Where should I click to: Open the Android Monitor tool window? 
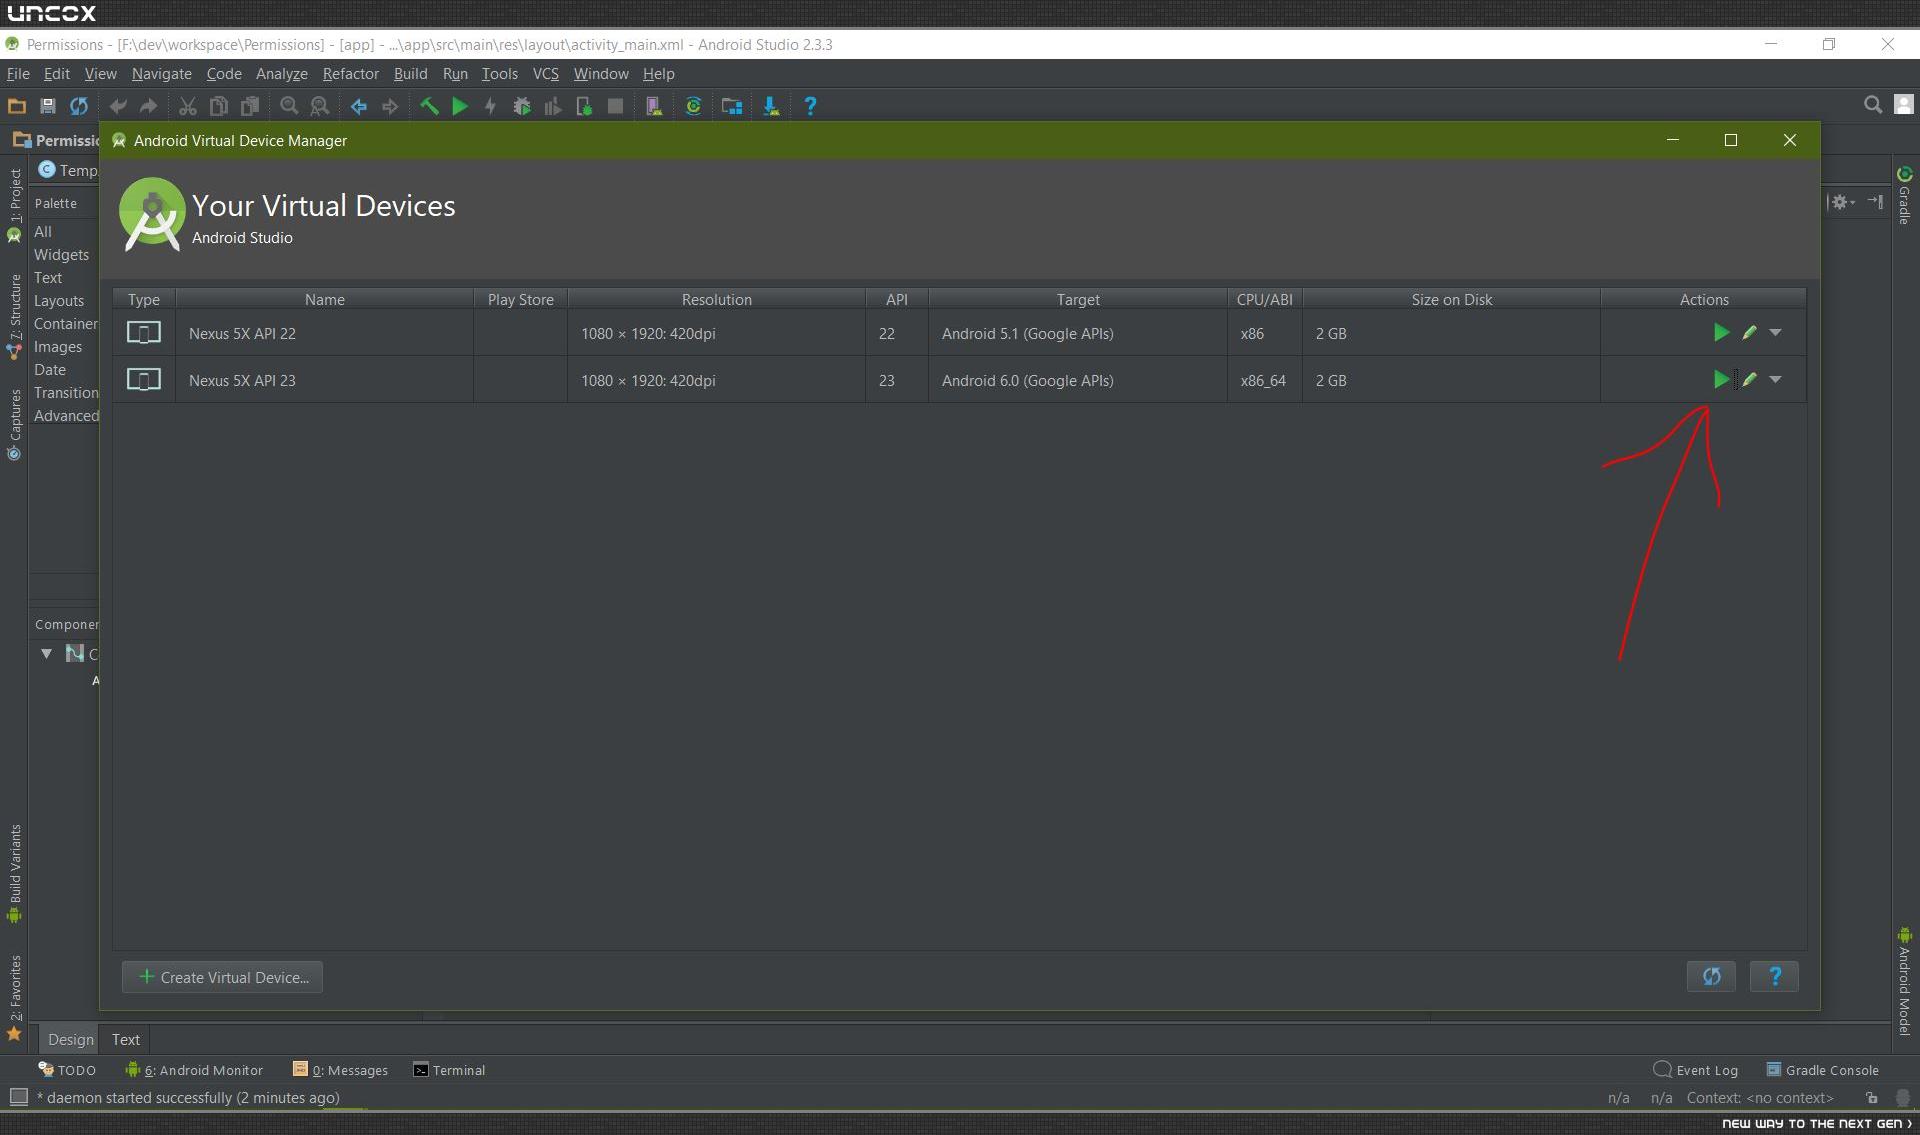point(194,1070)
